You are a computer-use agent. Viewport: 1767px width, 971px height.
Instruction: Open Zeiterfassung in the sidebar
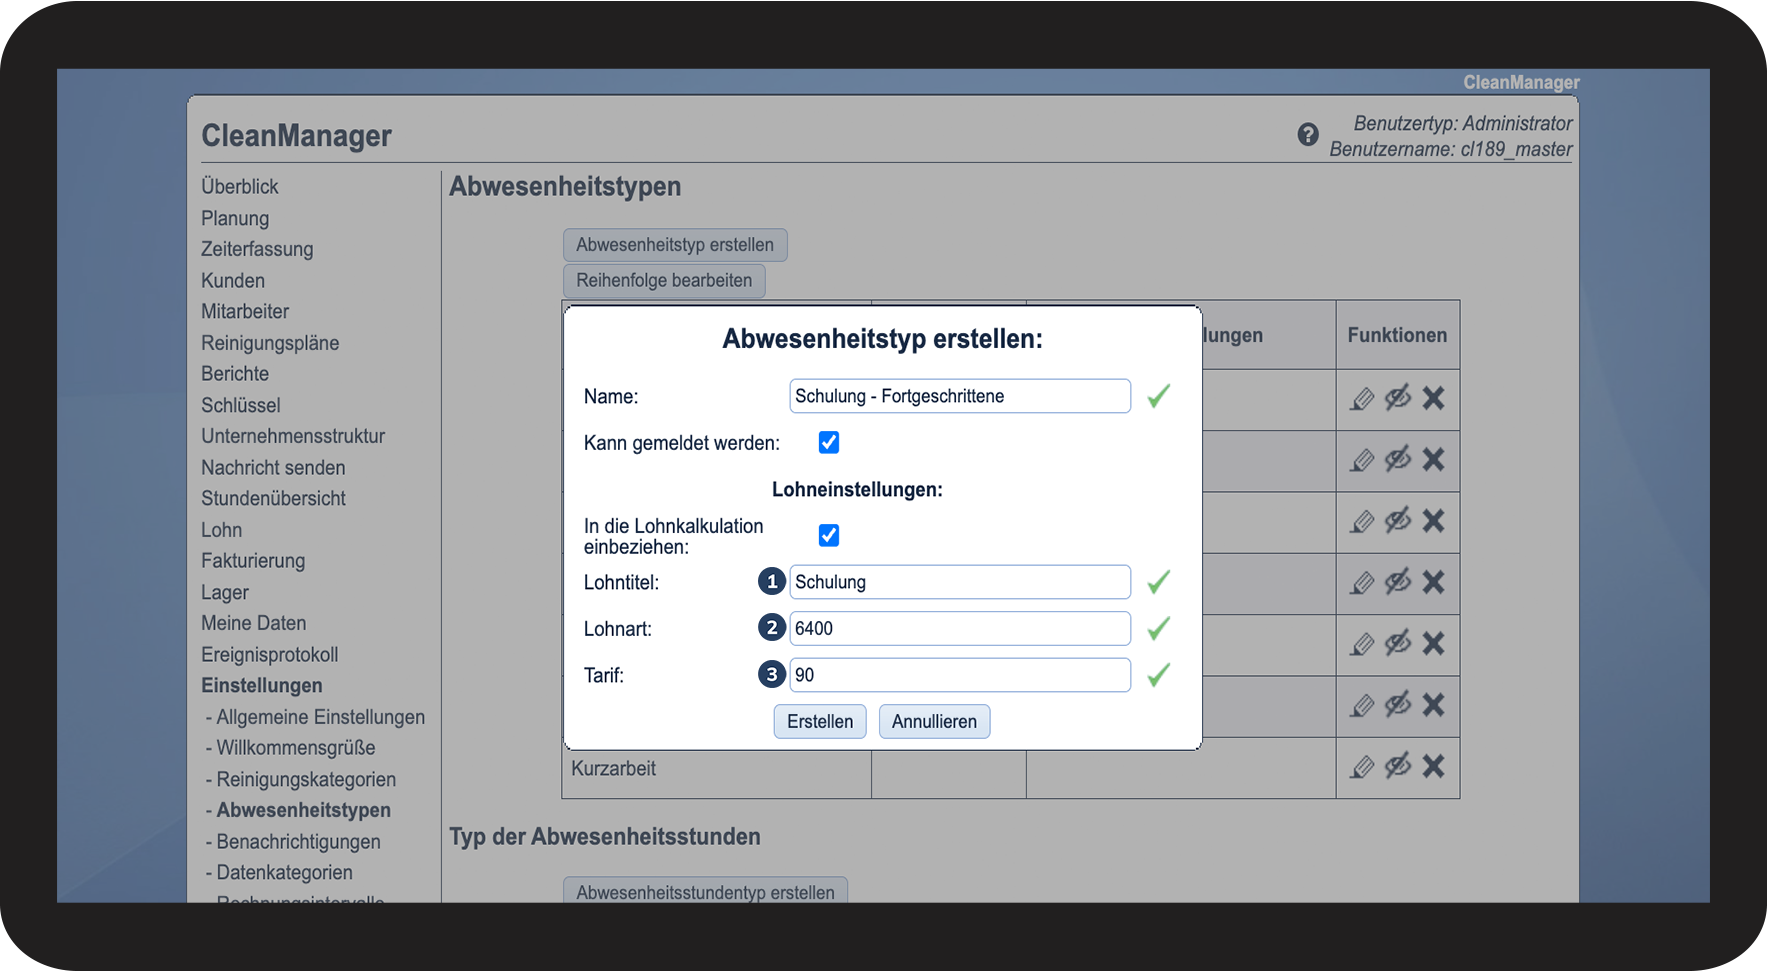point(257,249)
